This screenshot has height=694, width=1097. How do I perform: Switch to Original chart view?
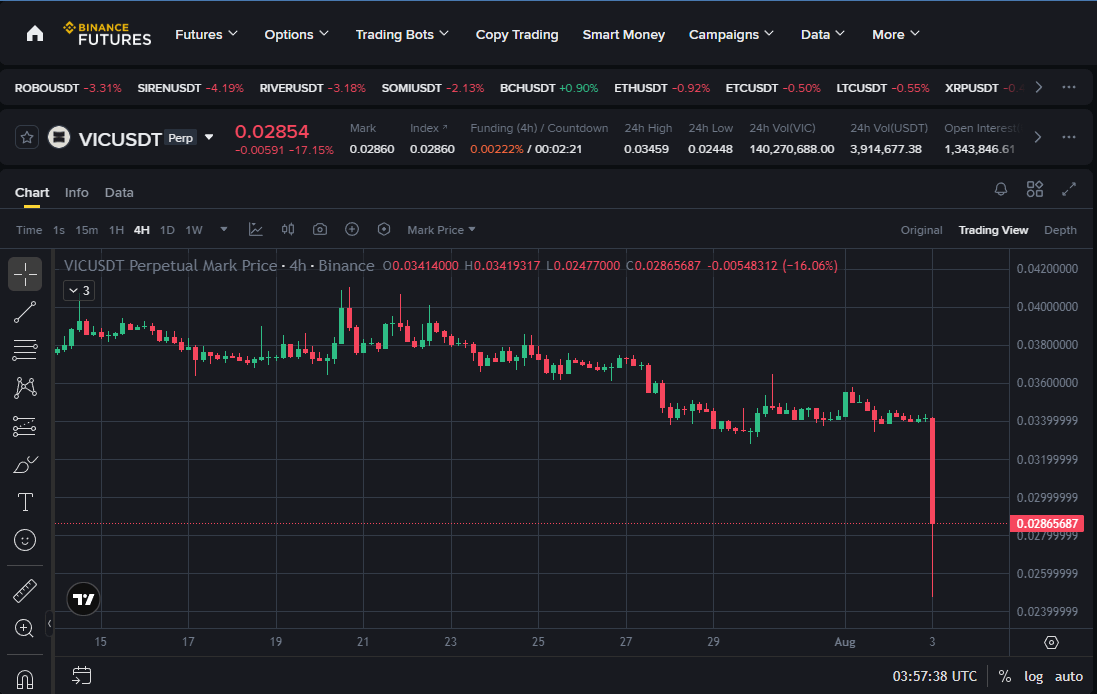pyautogui.click(x=921, y=229)
